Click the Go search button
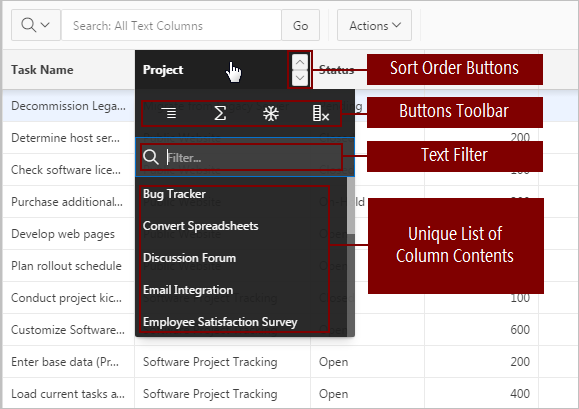 300,25
